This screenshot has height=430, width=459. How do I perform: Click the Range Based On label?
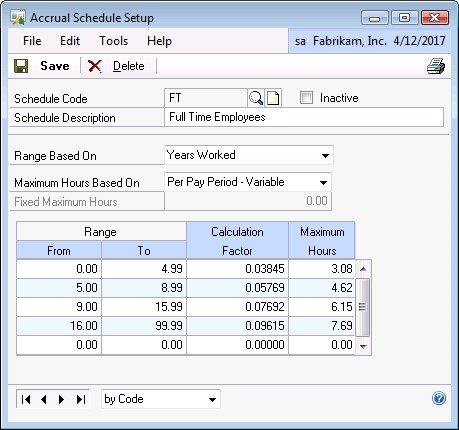[x=55, y=156]
